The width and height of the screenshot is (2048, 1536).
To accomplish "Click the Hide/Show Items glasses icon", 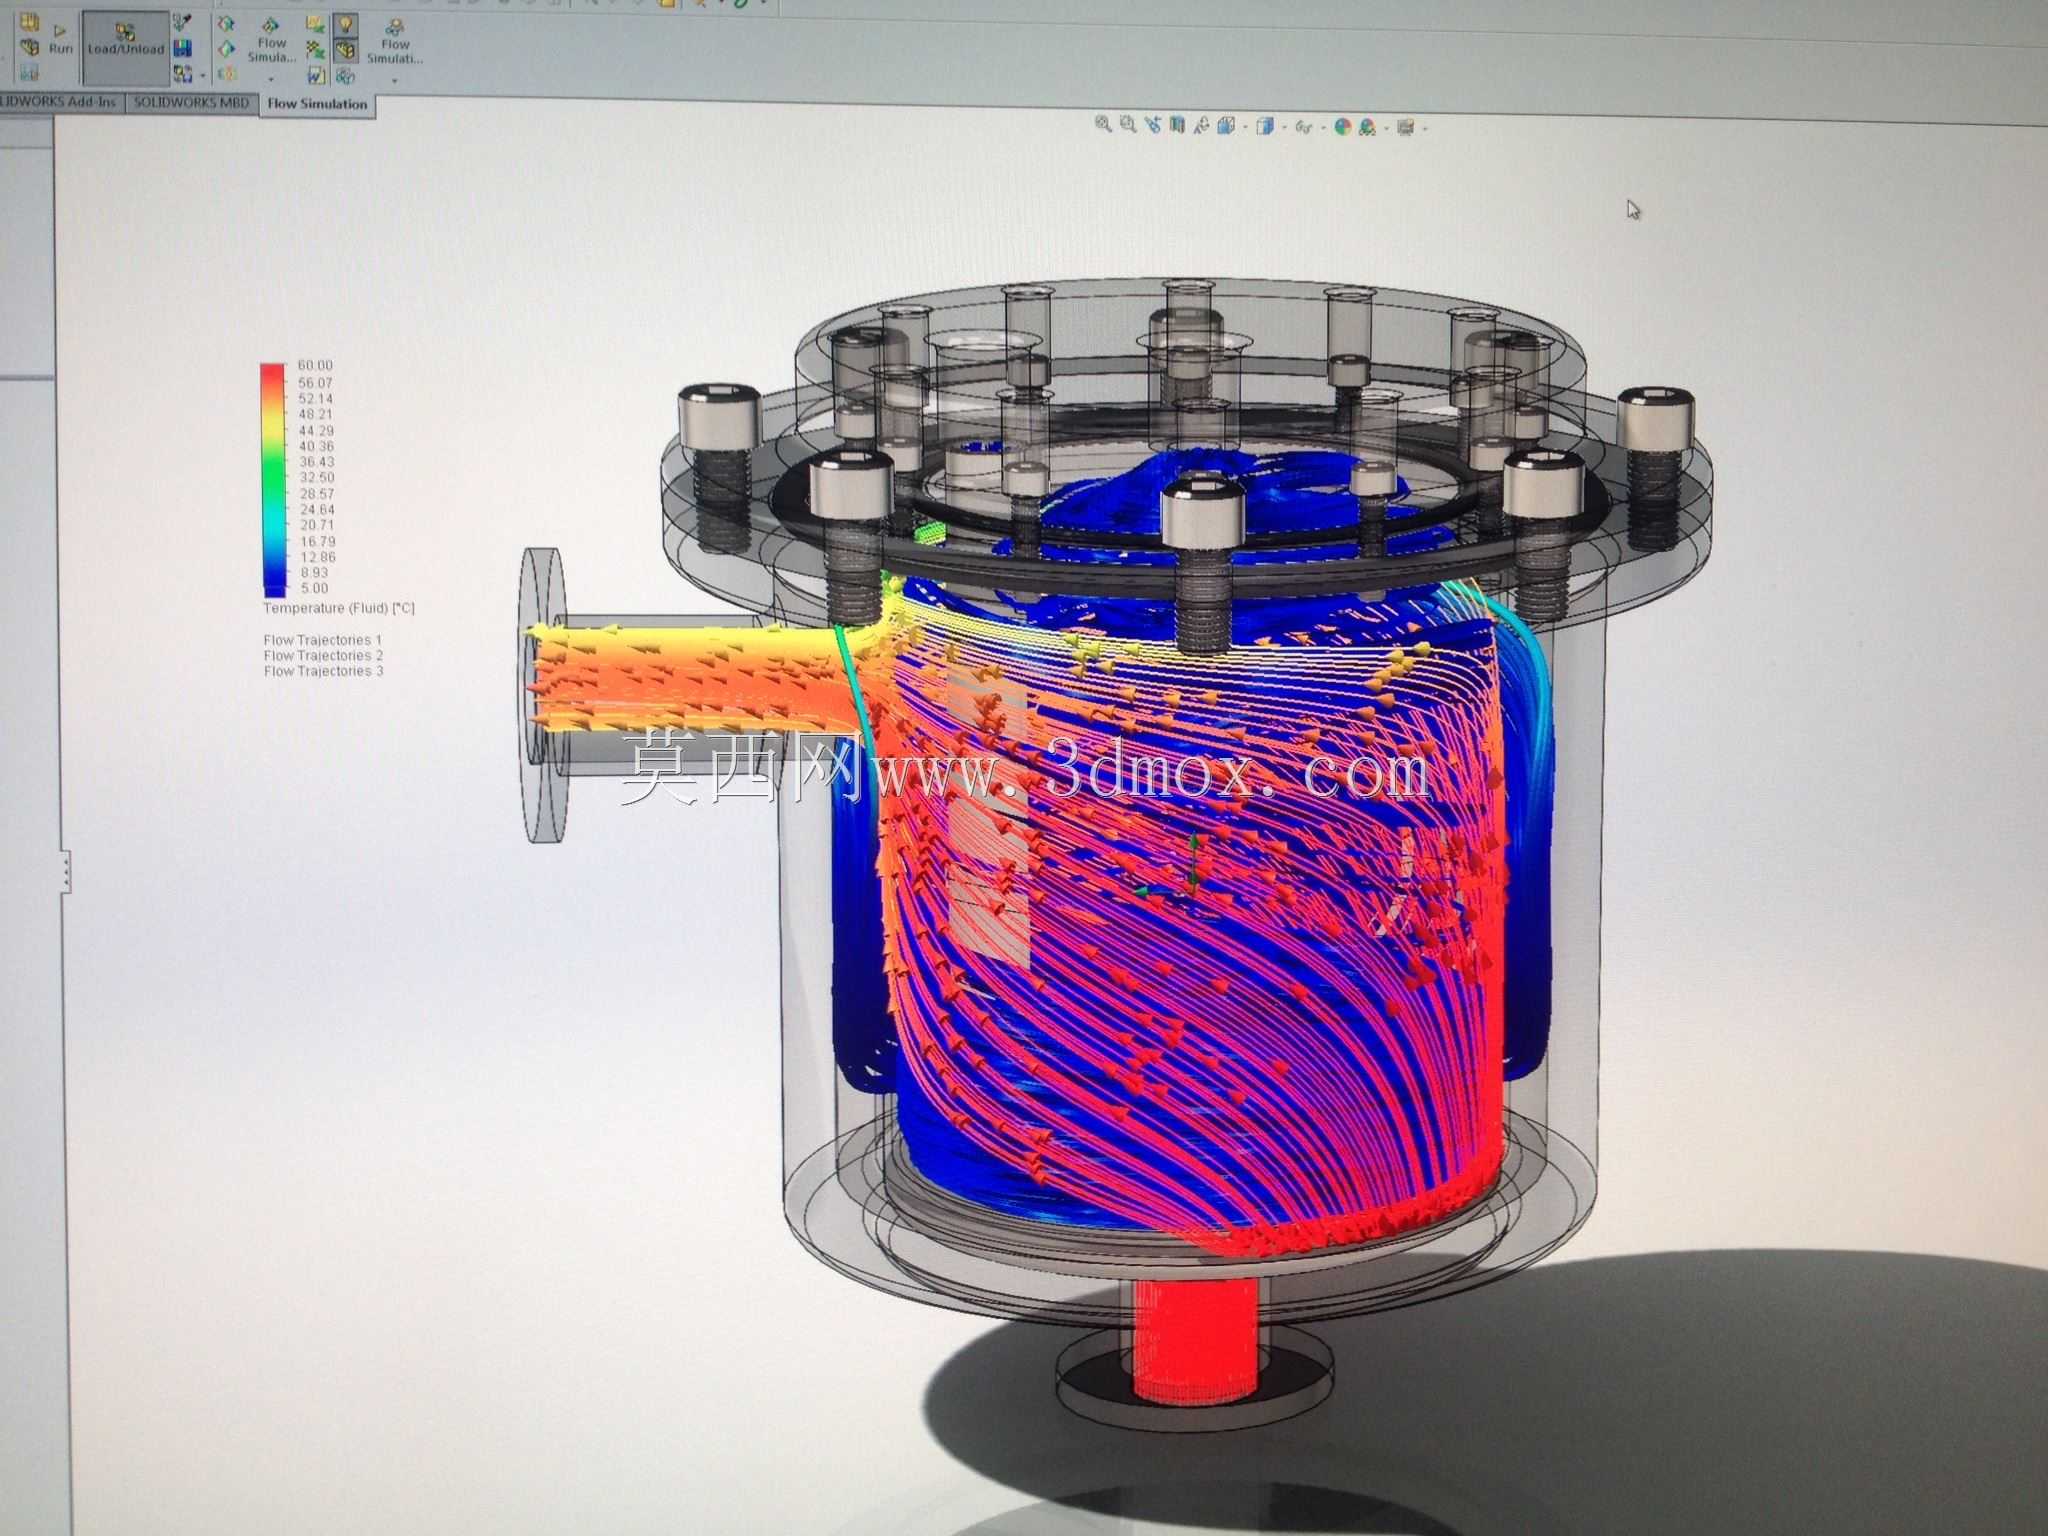I will 1303,127.
